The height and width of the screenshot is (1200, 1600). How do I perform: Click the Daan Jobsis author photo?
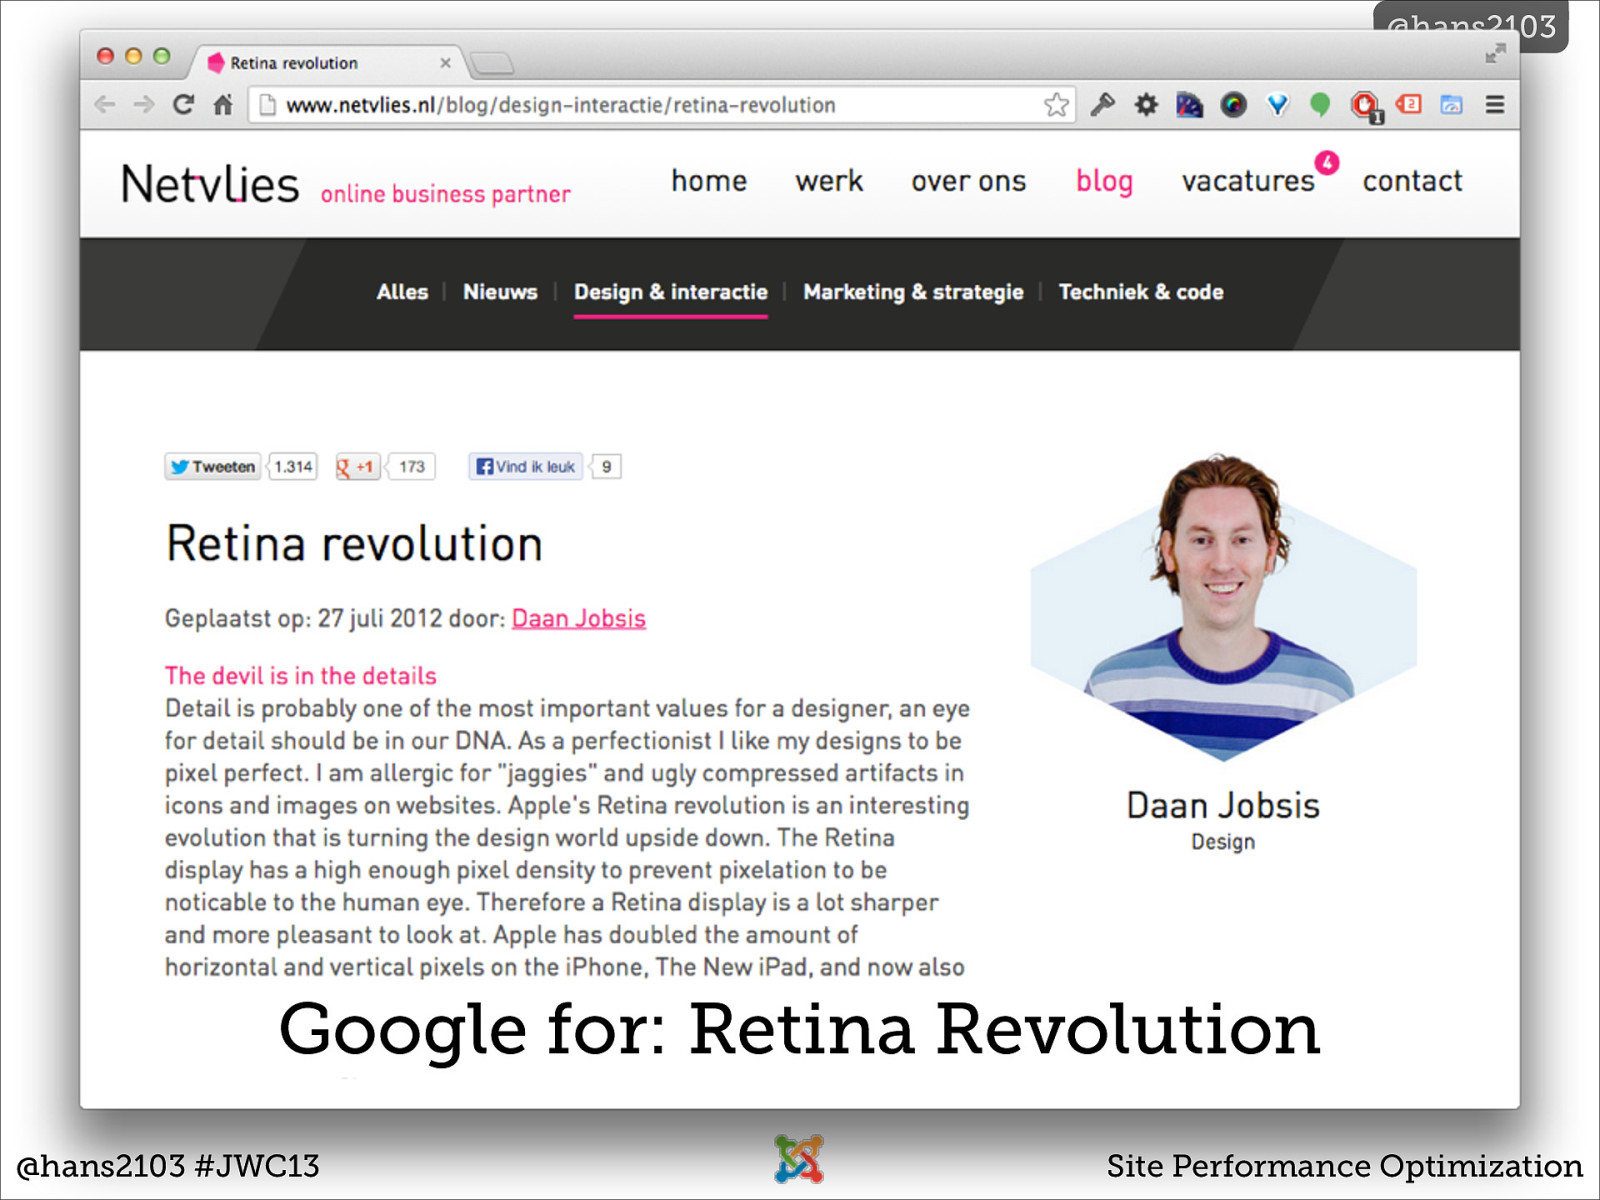(x=1223, y=608)
